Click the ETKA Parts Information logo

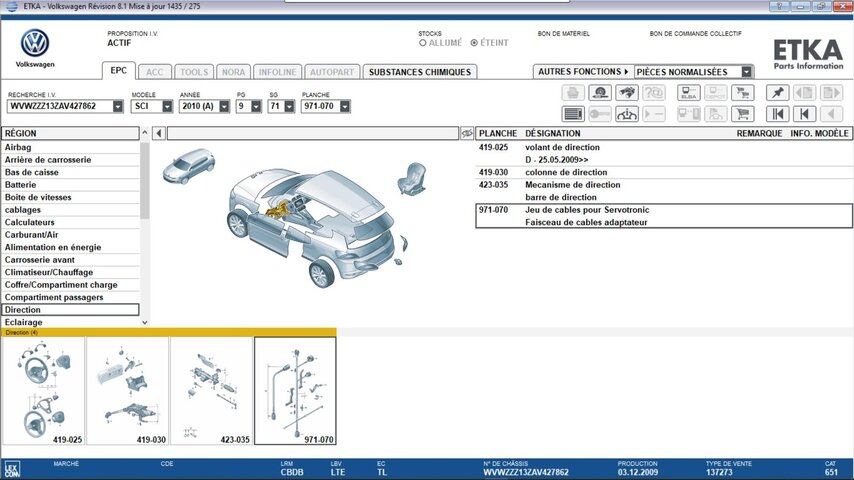click(x=808, y=54)
